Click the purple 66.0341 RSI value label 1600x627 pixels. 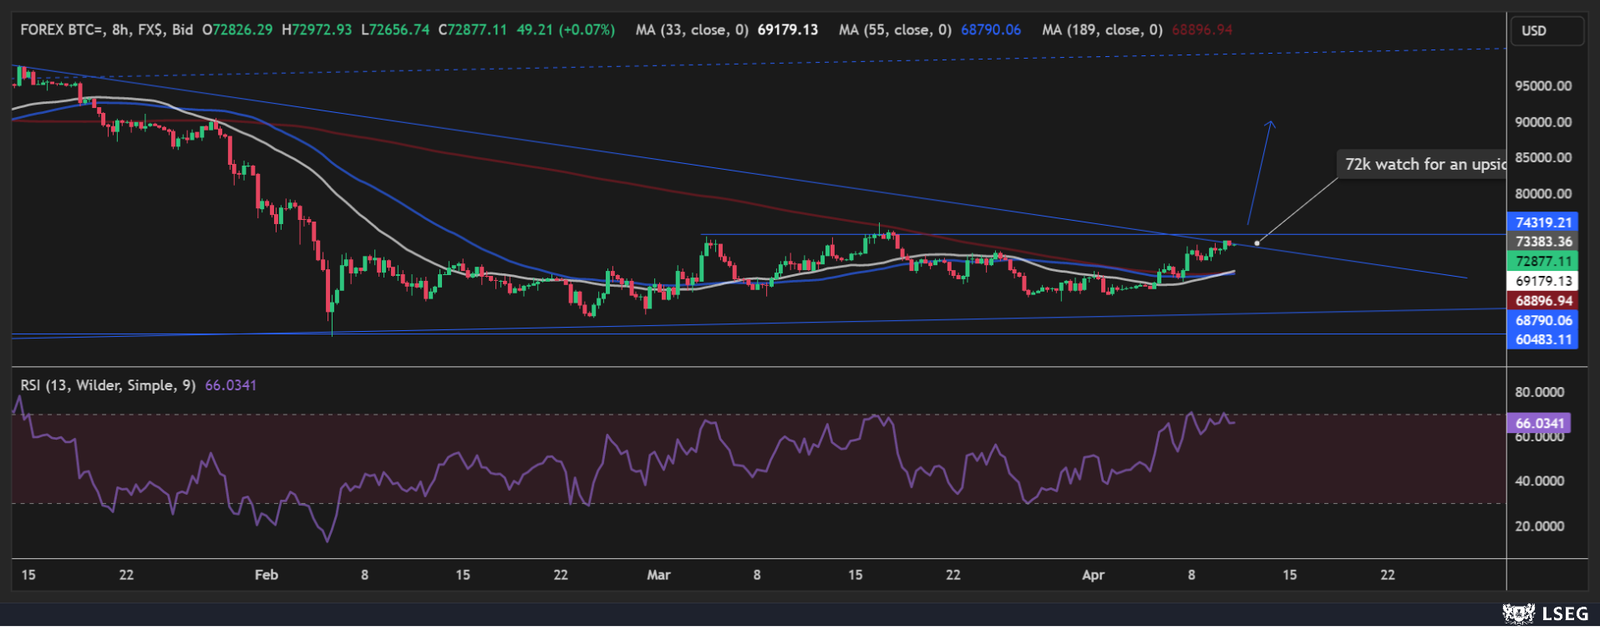tap(1538, 423)
